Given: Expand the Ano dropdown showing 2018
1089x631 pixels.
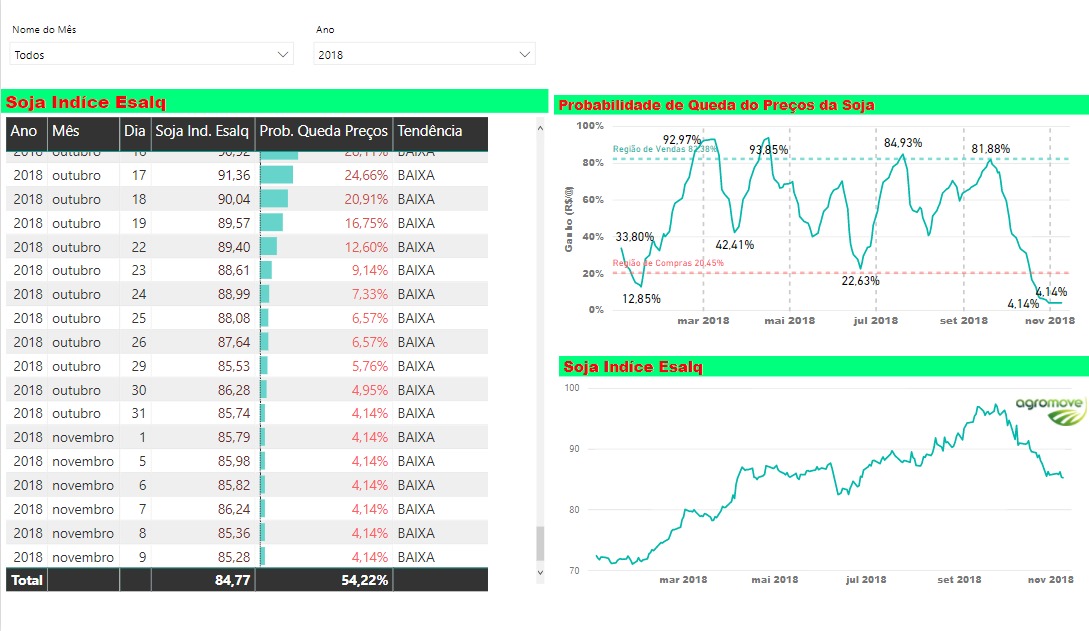Looking at the screenshot, I should (525, 55).
